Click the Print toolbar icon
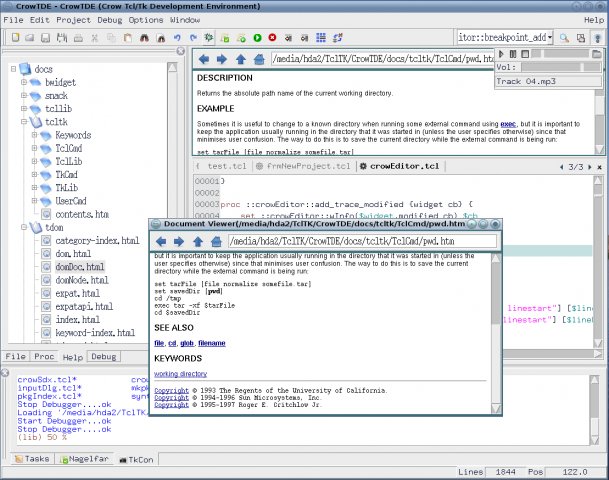The height and width of the screenshot is (480, 609). (x=78, y=38)
